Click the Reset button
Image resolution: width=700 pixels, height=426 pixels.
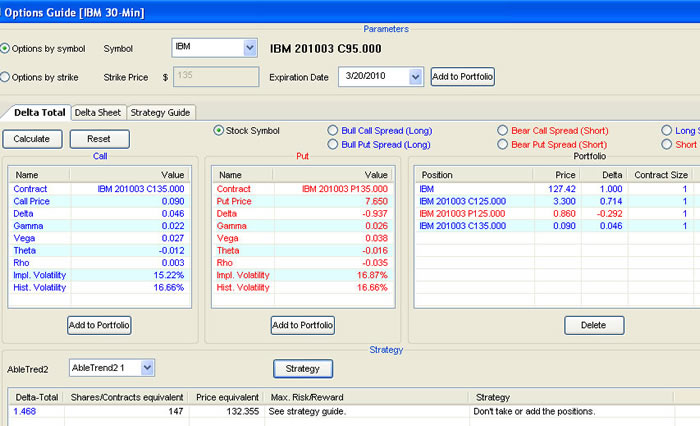coord(98,139)
